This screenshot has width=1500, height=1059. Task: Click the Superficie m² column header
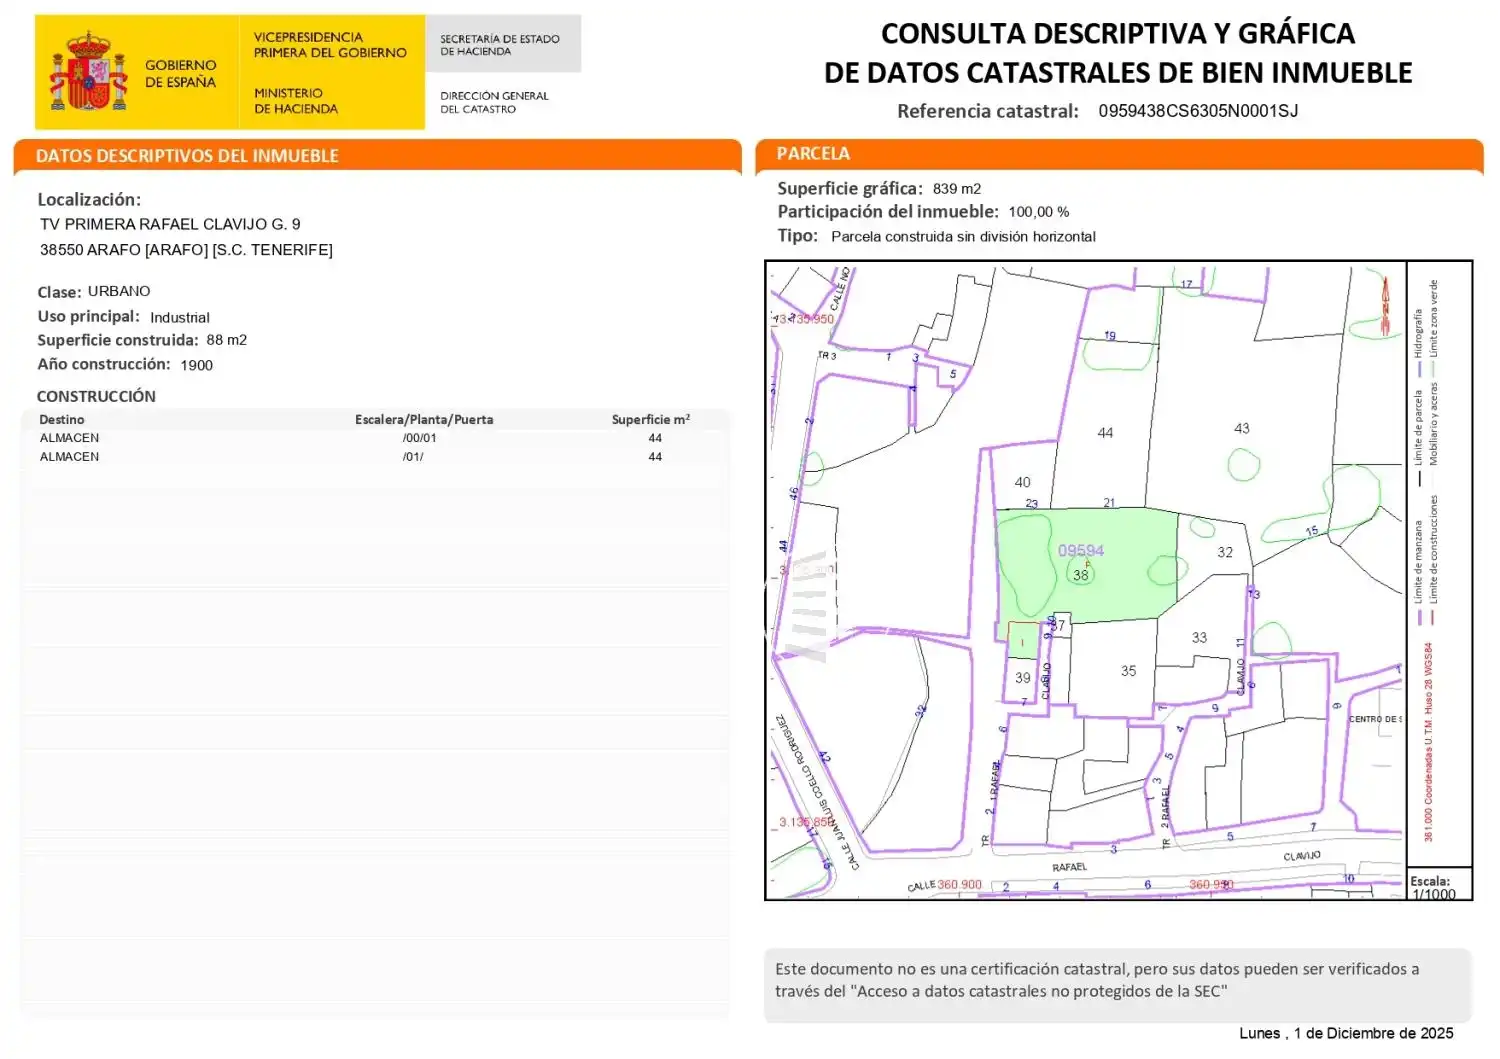click(x=651, y=420)
